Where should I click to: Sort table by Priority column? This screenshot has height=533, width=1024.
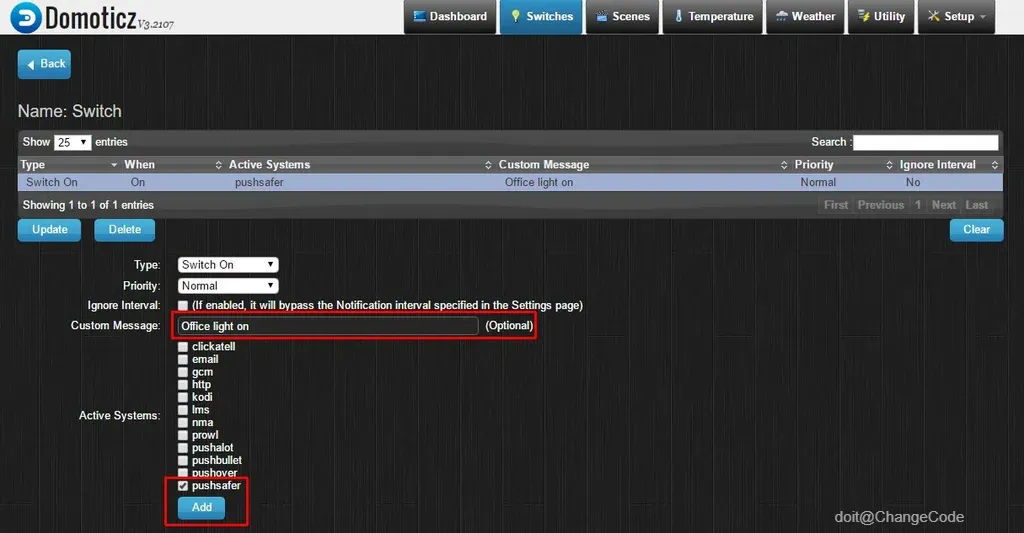pos(843,165)
